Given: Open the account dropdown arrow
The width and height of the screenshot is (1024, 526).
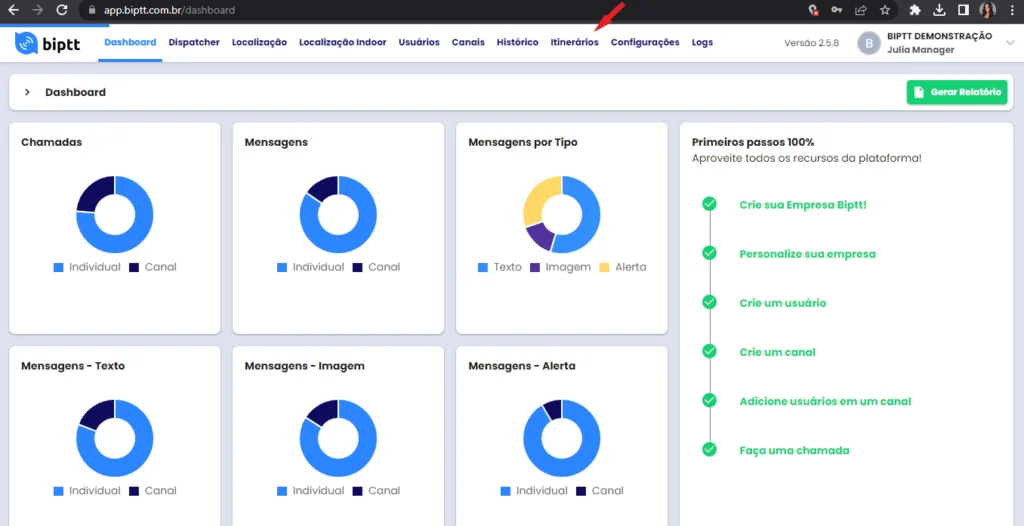Looking at the screenshot, I should [1010, 42].
